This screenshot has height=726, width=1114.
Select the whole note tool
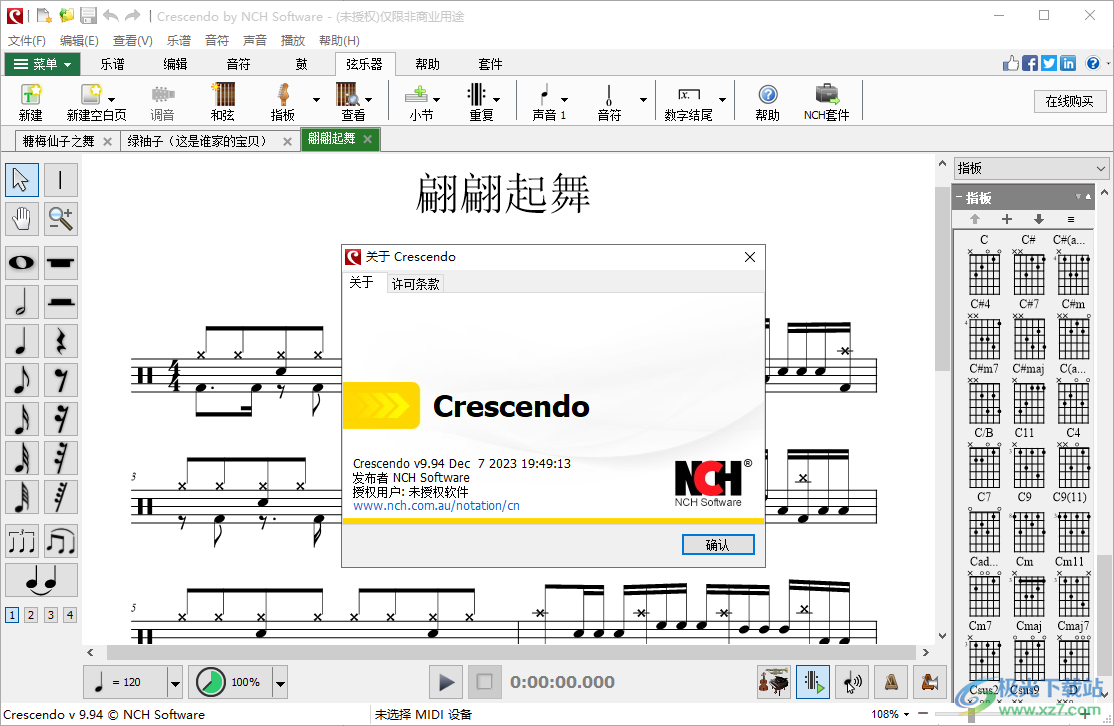(22, 263)
